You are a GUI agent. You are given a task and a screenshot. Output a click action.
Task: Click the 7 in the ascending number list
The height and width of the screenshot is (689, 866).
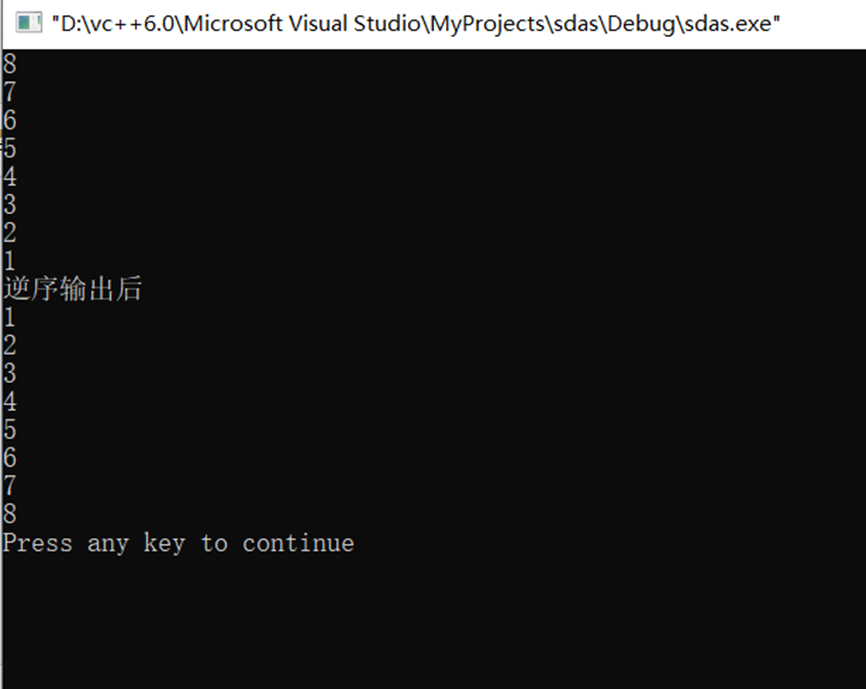[x=10, y=486]
